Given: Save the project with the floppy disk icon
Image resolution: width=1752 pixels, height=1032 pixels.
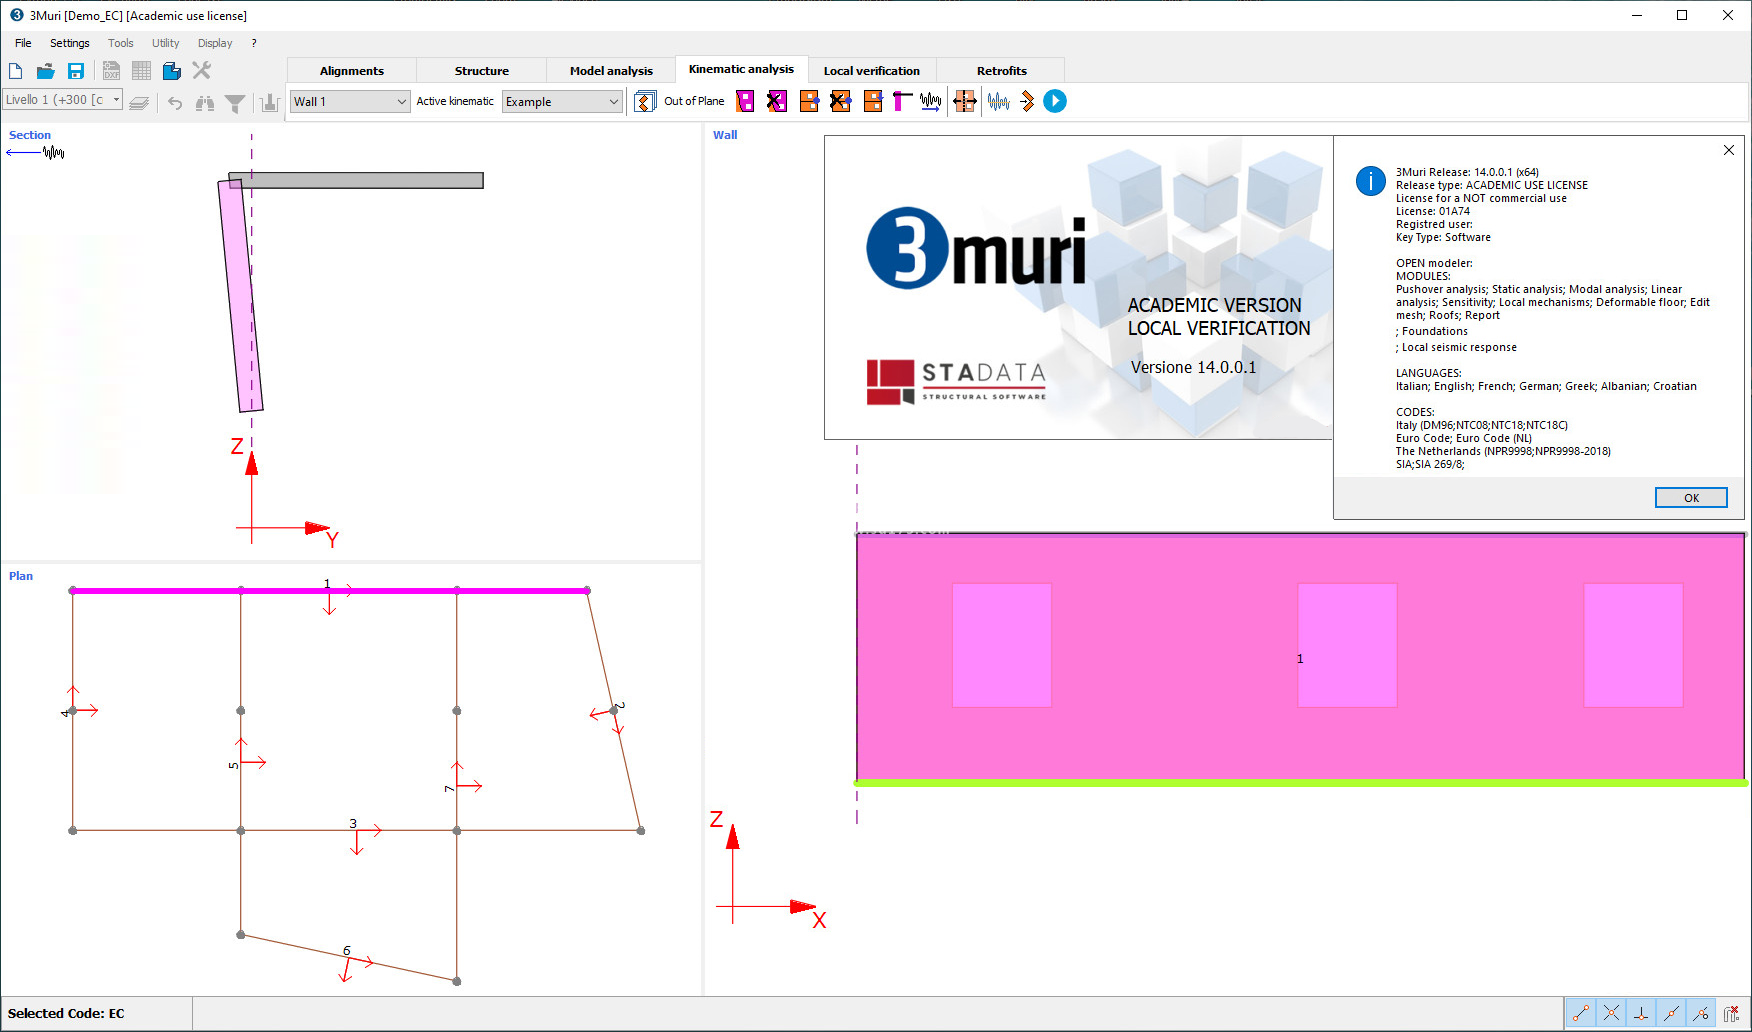Looking at the screenshot, I should pyautogui.click(x=75, y=71).
